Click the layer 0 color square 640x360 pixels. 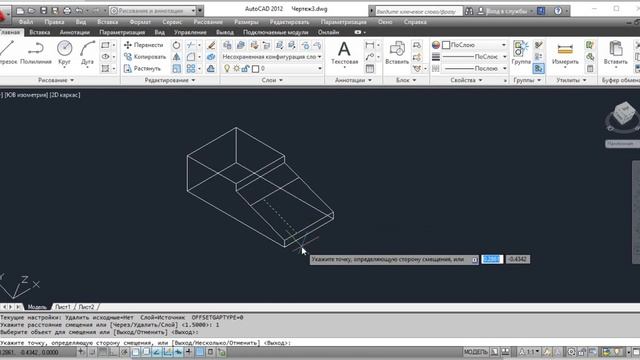[x=256, y=69]
